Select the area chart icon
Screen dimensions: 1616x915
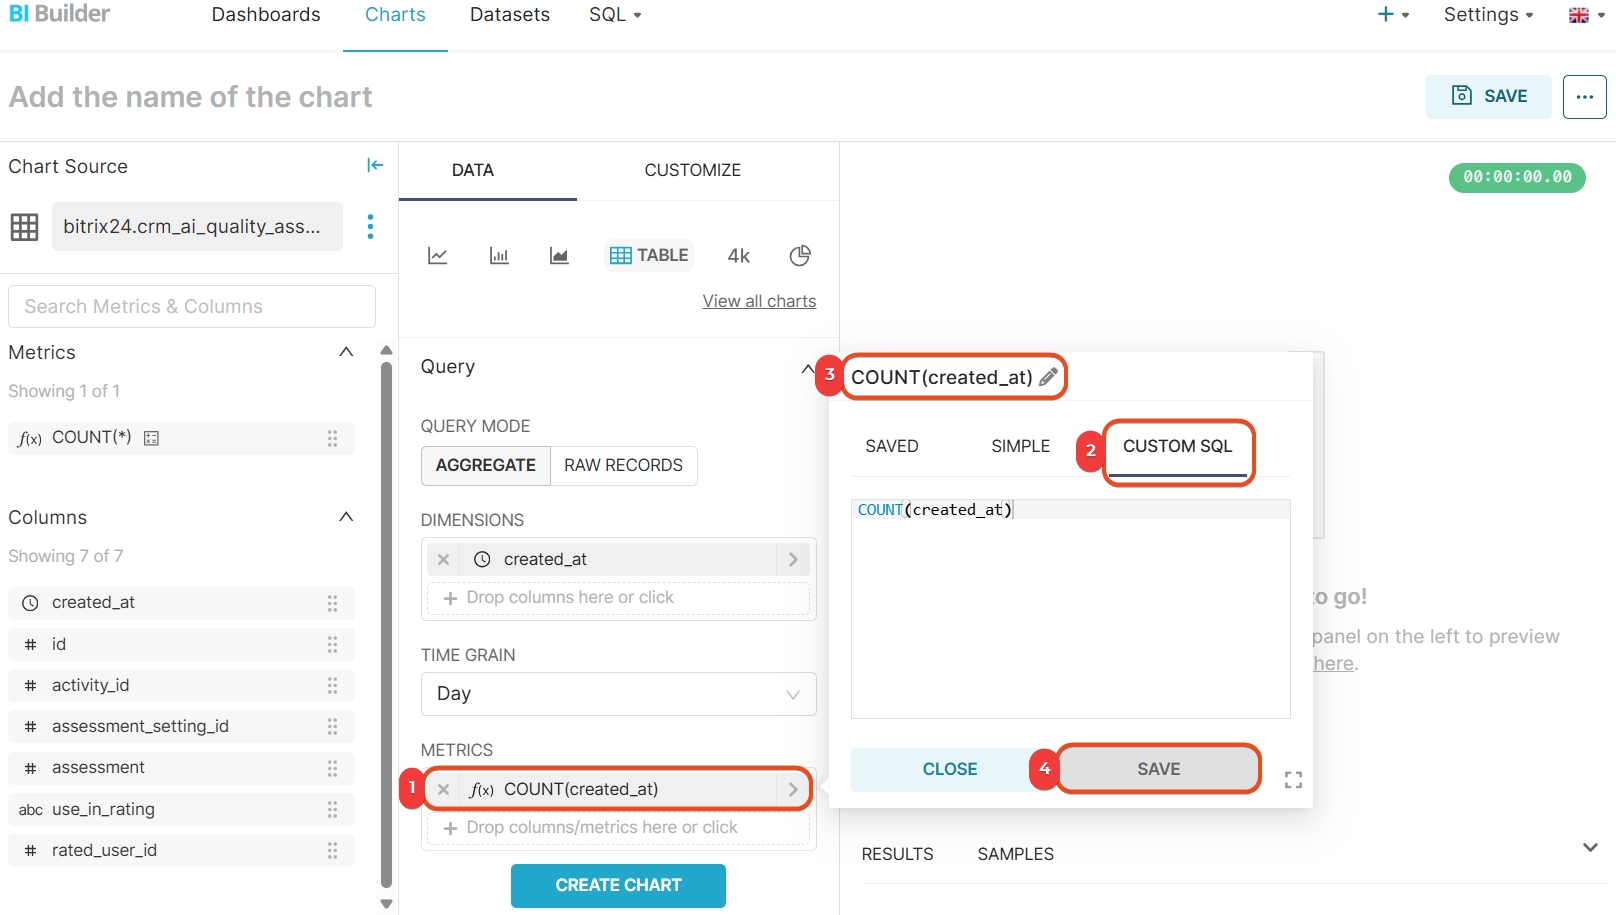click(x=559, y=256)
